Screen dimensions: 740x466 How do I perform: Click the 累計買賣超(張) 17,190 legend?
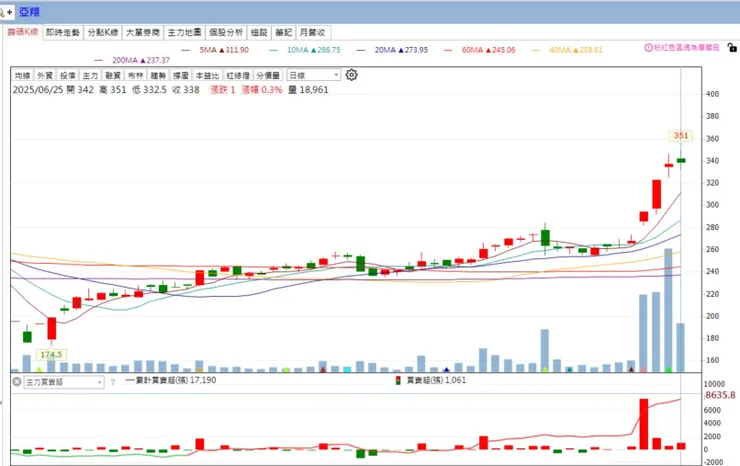point(171,380)
